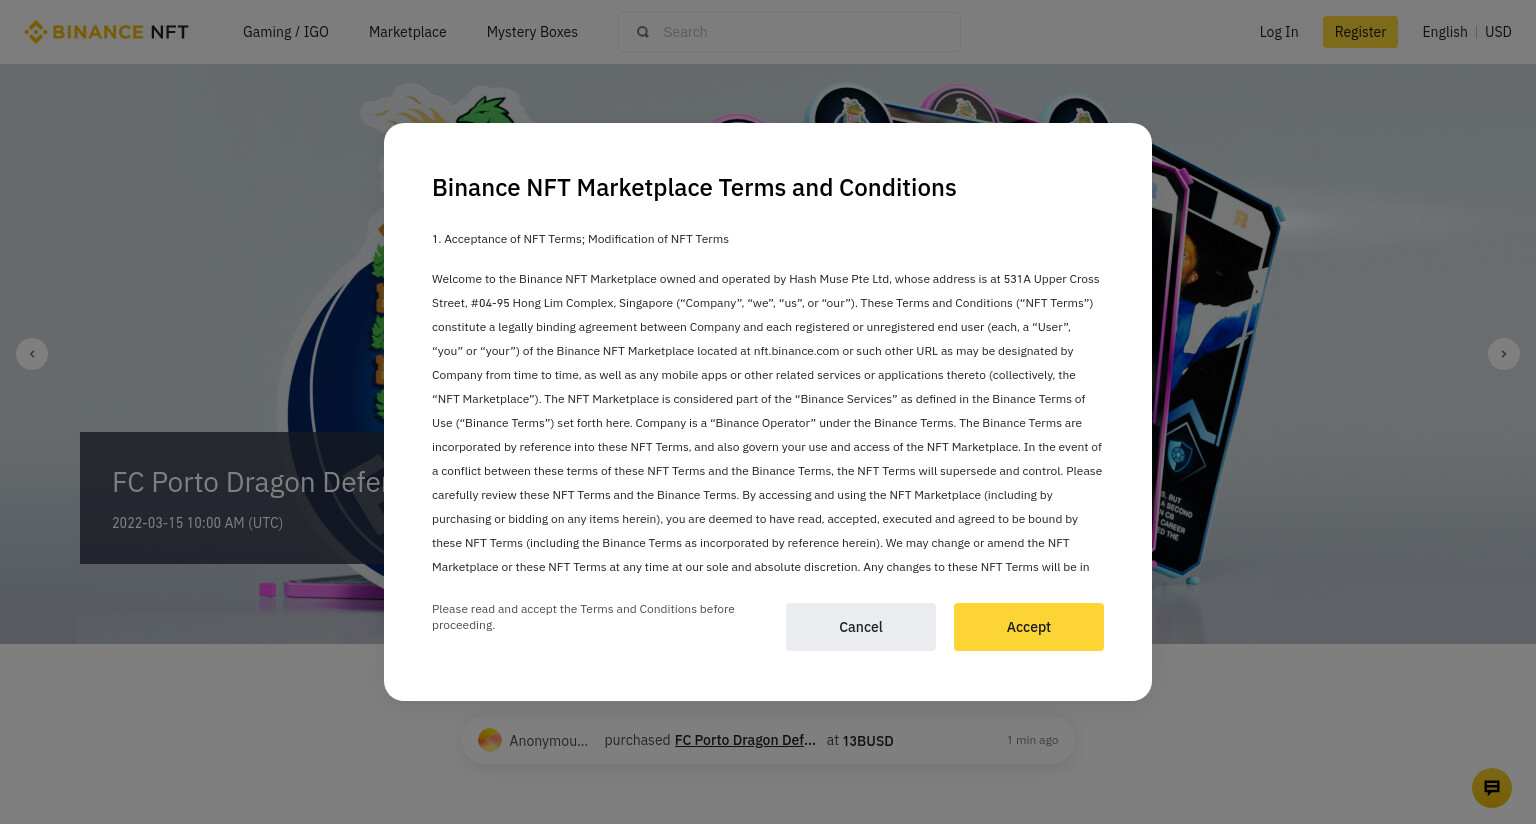
Task: Open Mystery Boxes page
Action: [532, 32]
